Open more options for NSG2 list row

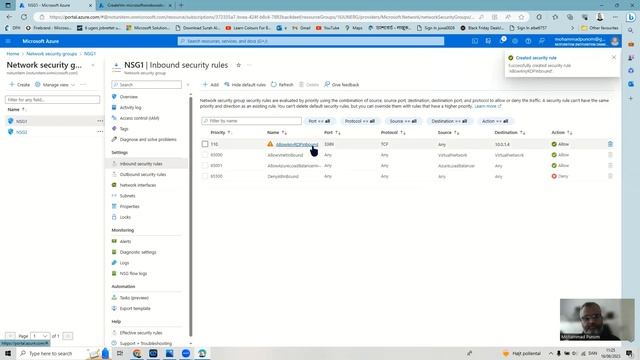[100, 132]
